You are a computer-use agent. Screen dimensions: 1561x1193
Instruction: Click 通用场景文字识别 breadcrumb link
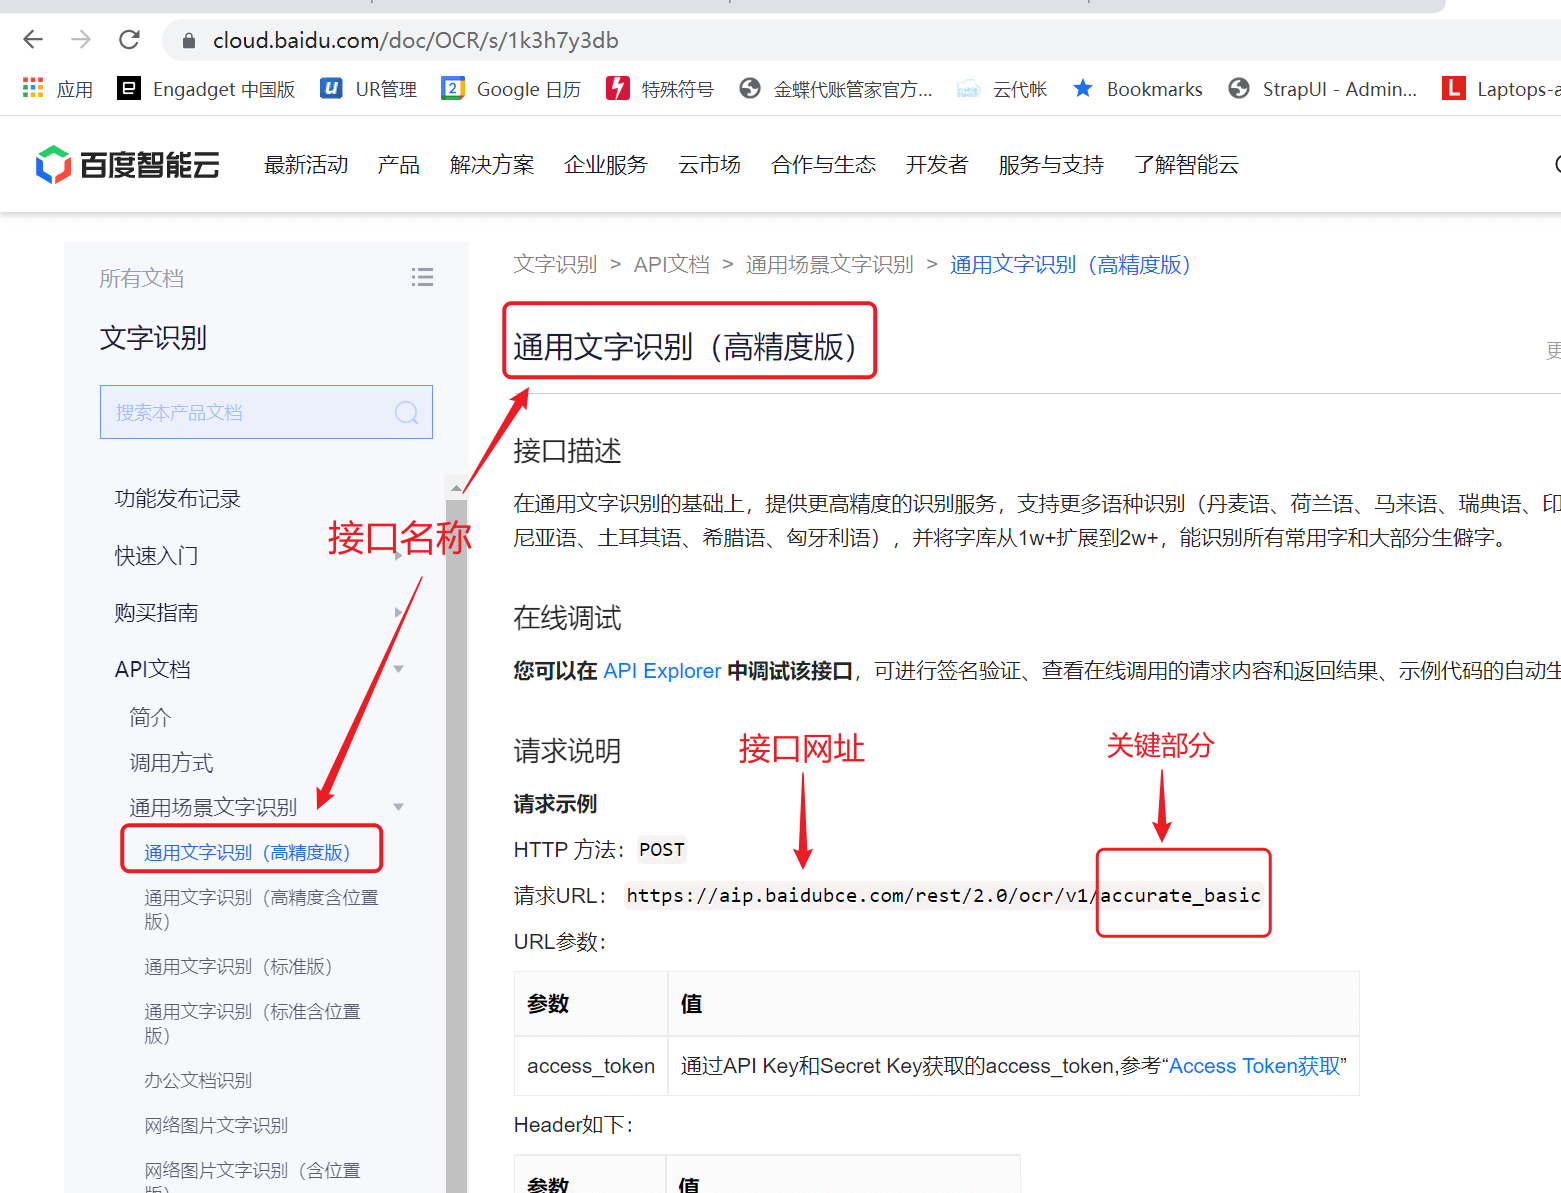pos(830,265)
